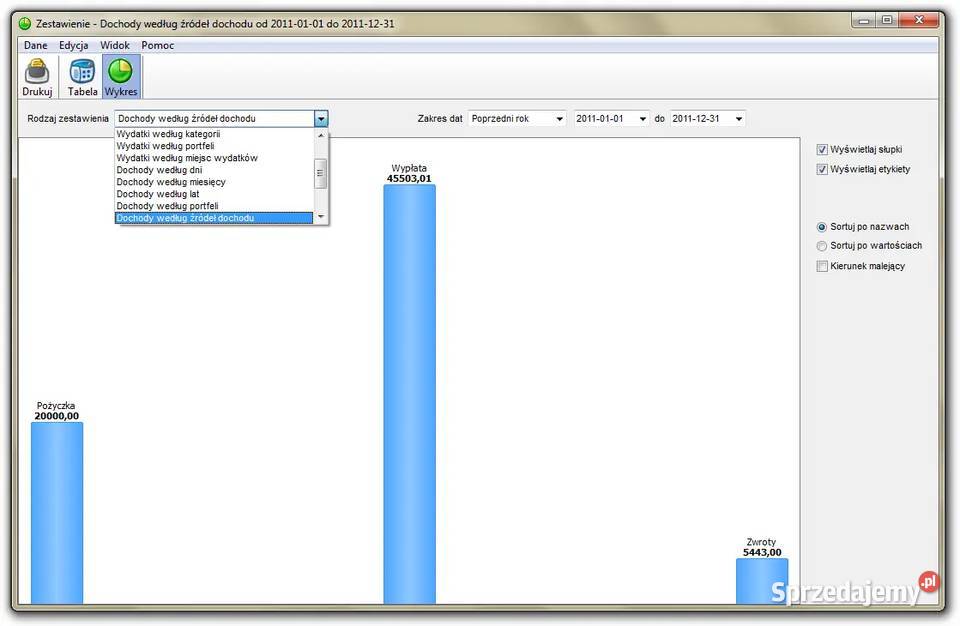The height and width of the screenshot is (626, 960).
Task: Expand the 2011-12-31 end date picker
Action: pyautogui.click(x=738, y=119)
